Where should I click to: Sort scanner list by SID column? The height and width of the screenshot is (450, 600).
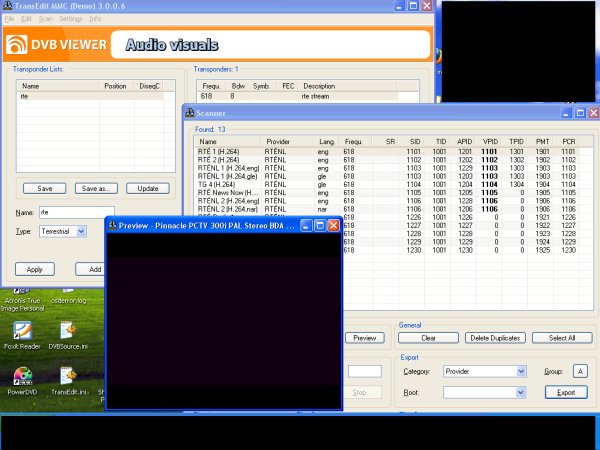pos(411,142)
